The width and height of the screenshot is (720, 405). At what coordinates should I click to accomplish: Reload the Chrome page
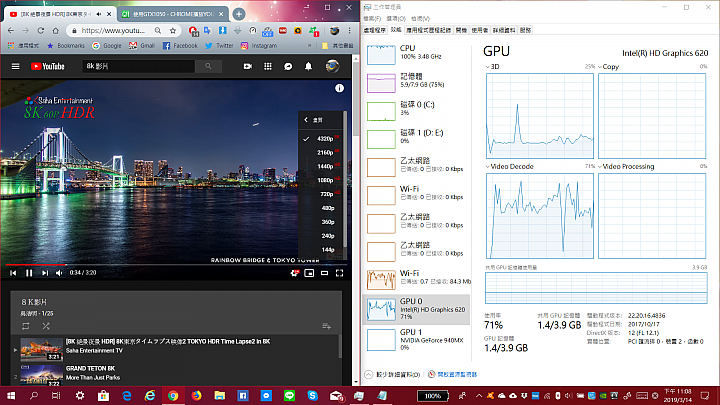(41, 31)
